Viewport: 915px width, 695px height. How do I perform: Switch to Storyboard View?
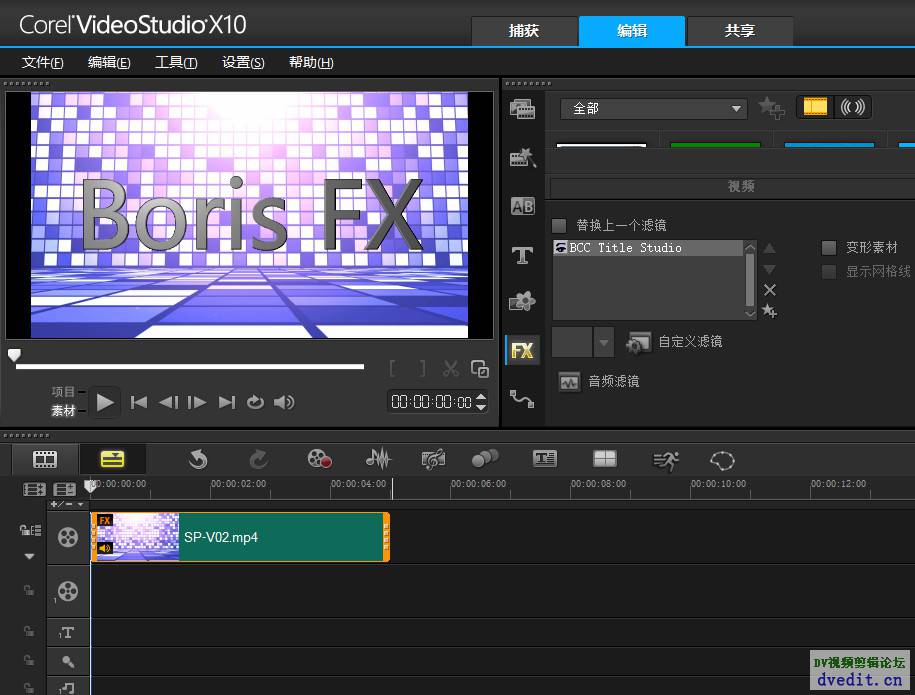(x=45, y=459)
